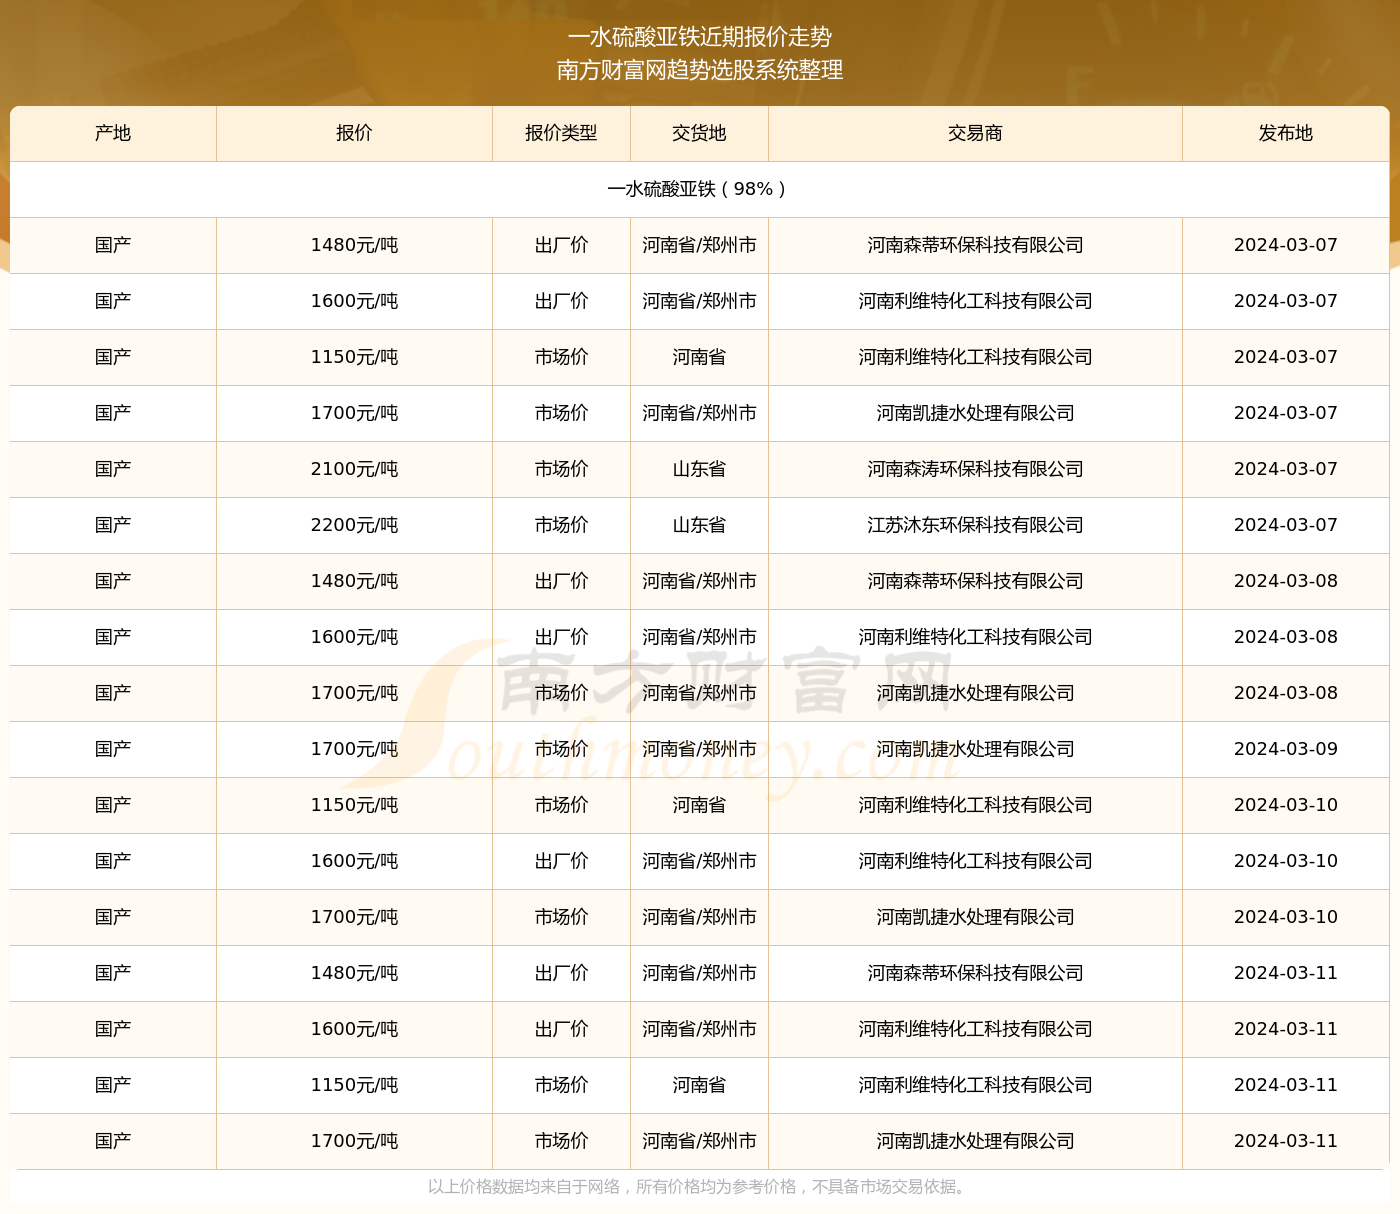Click 国产 in the 2100元/吨 row
This screenshot has width=1400, height=1214.
113,469
